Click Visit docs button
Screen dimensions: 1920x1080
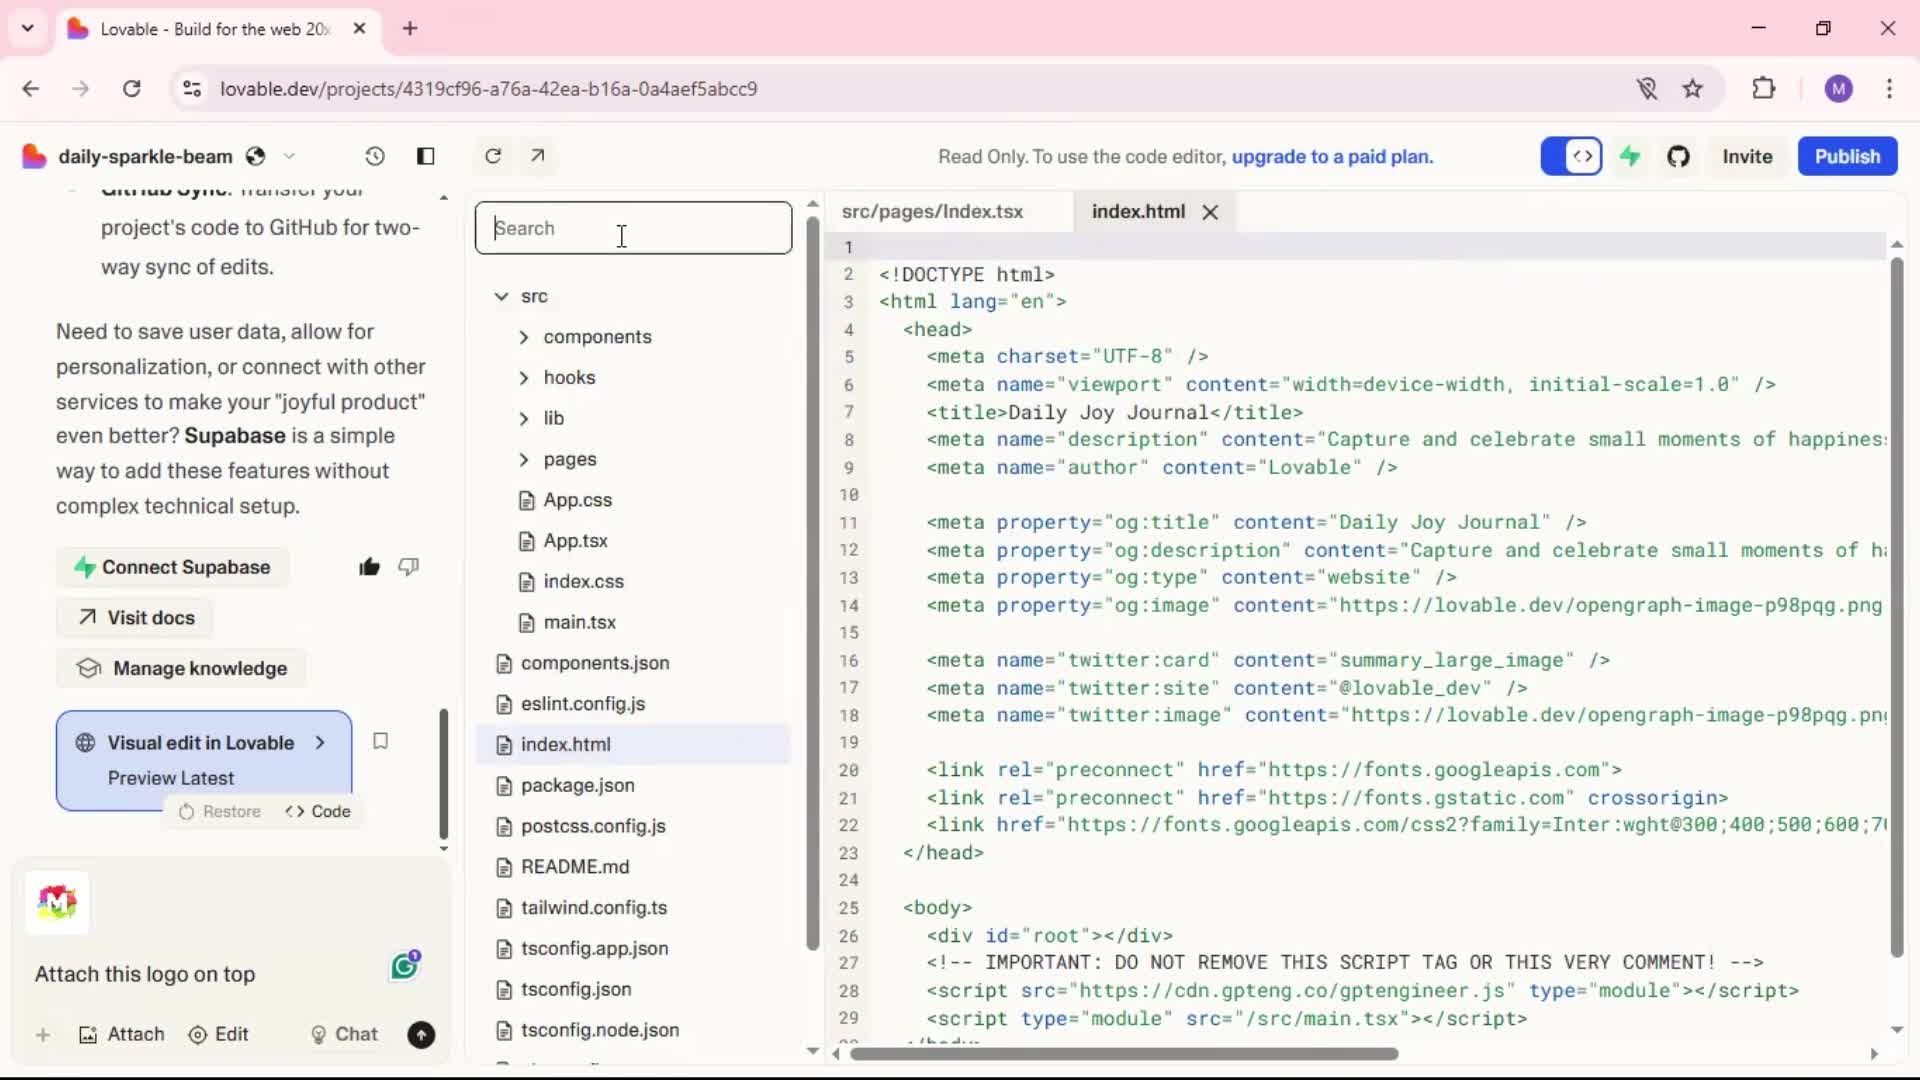coord(135,618)
